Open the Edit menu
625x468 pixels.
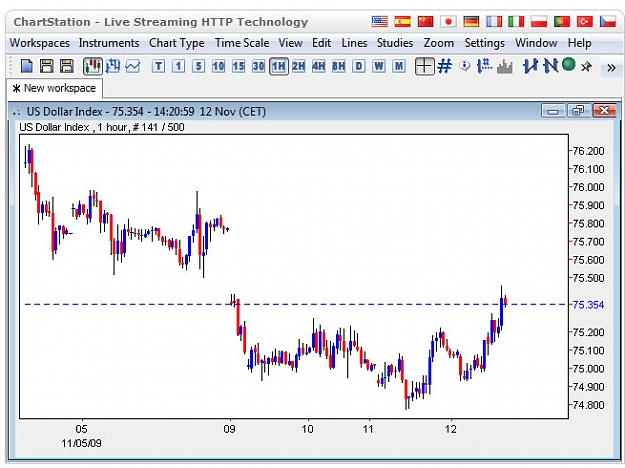pyautogui.click(x=321, y=43)
